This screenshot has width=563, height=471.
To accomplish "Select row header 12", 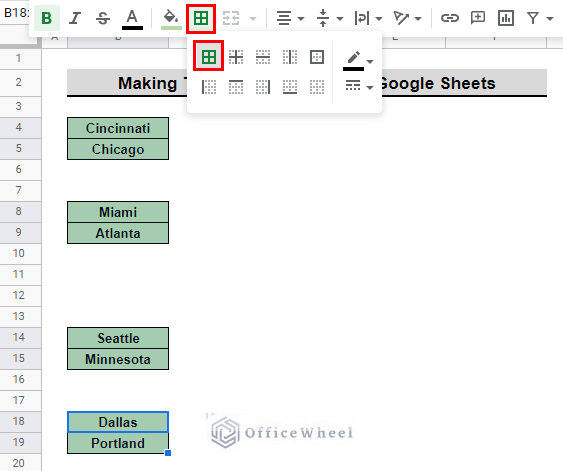I will click(x=20, y=295).
